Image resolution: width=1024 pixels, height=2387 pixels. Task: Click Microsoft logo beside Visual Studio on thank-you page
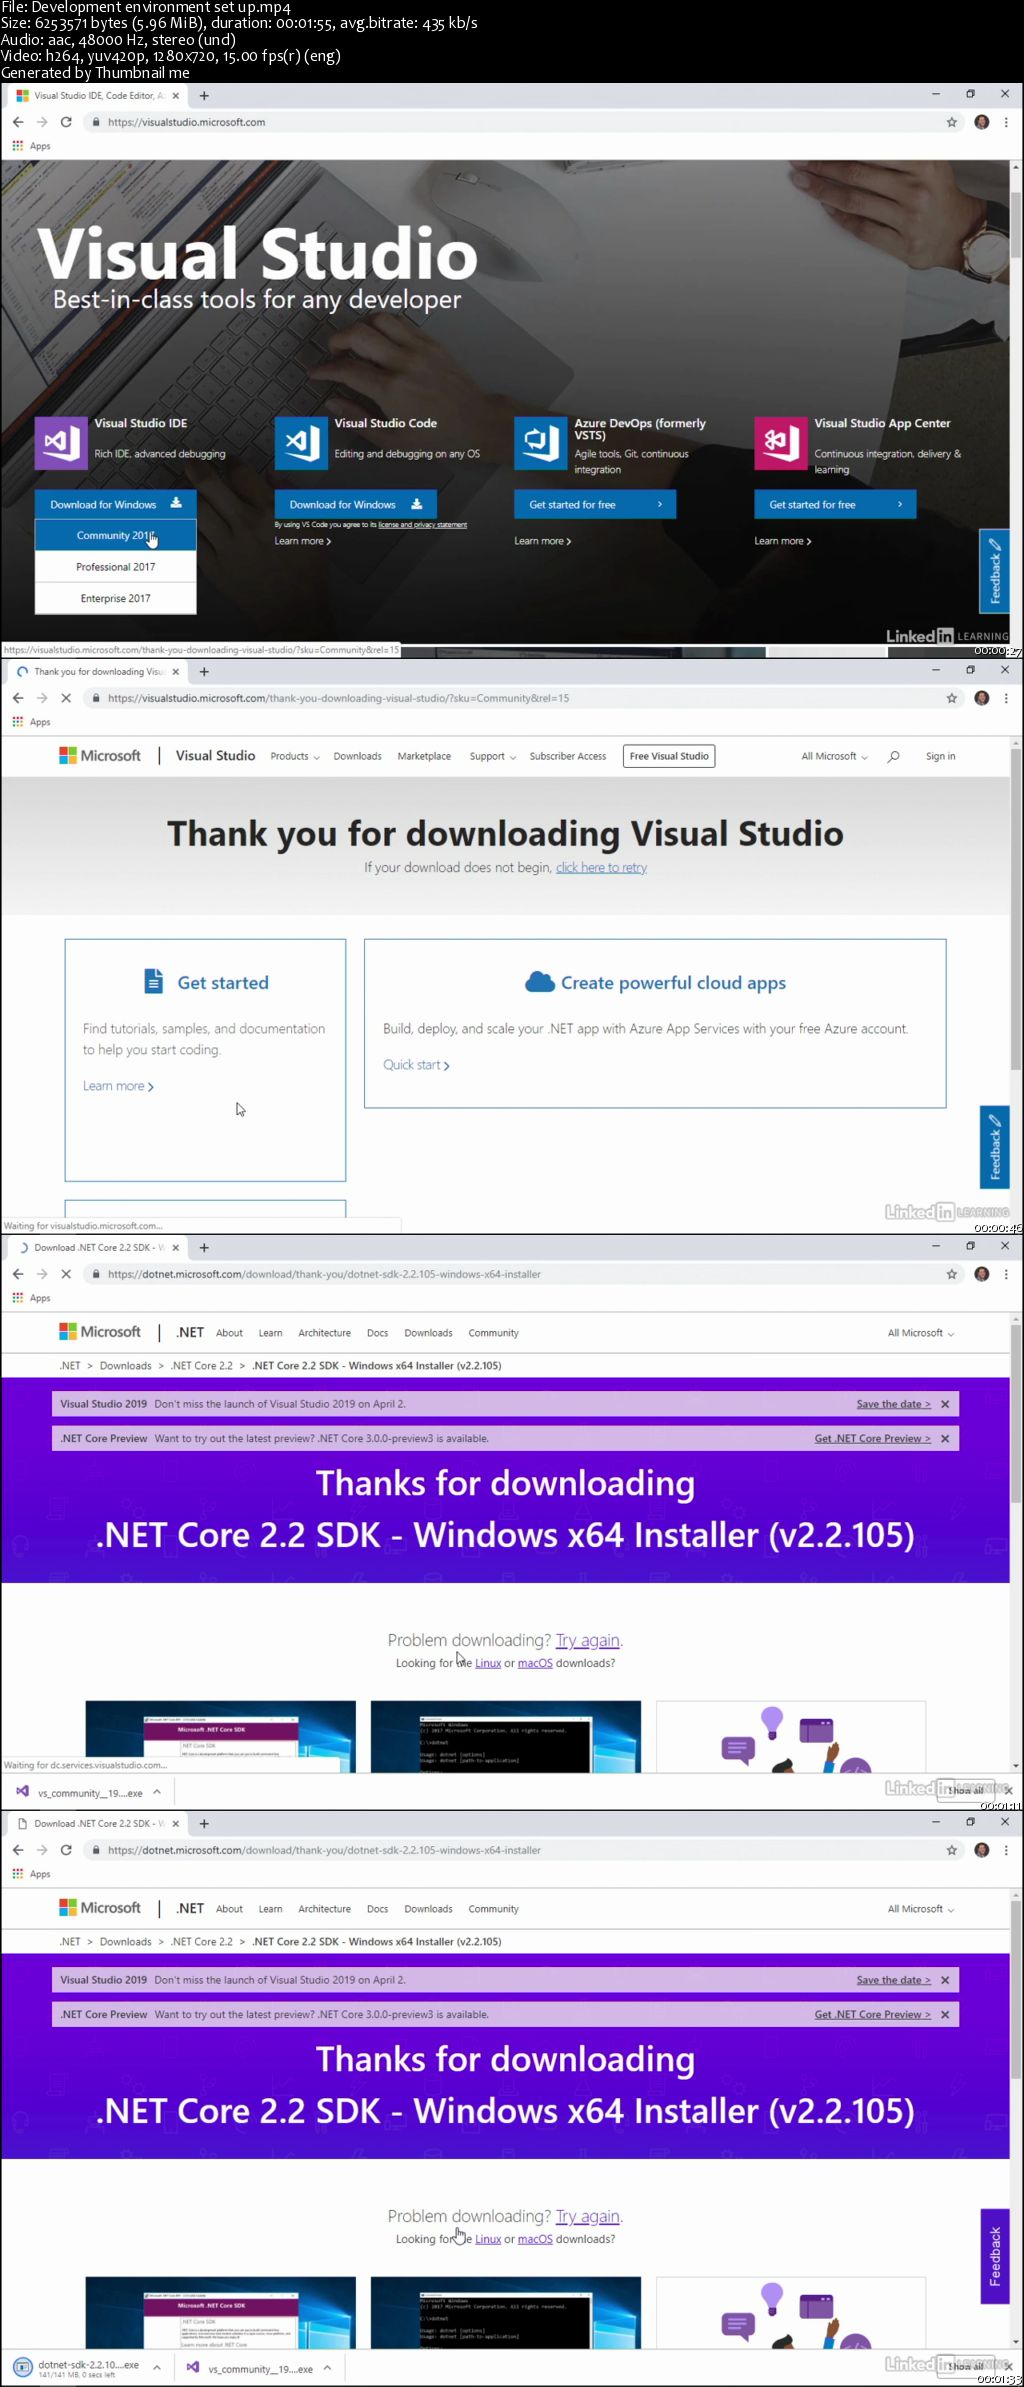coord(100,756)
